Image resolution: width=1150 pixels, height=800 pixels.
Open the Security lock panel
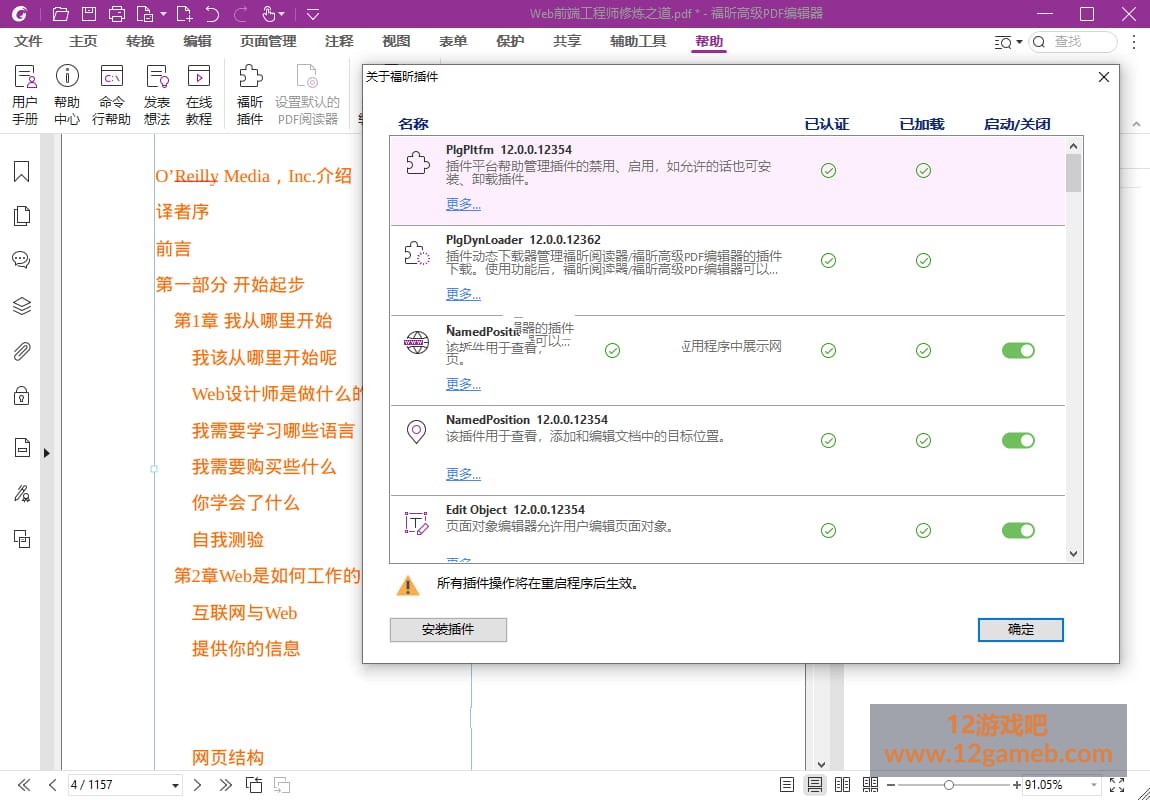(21, 396)
